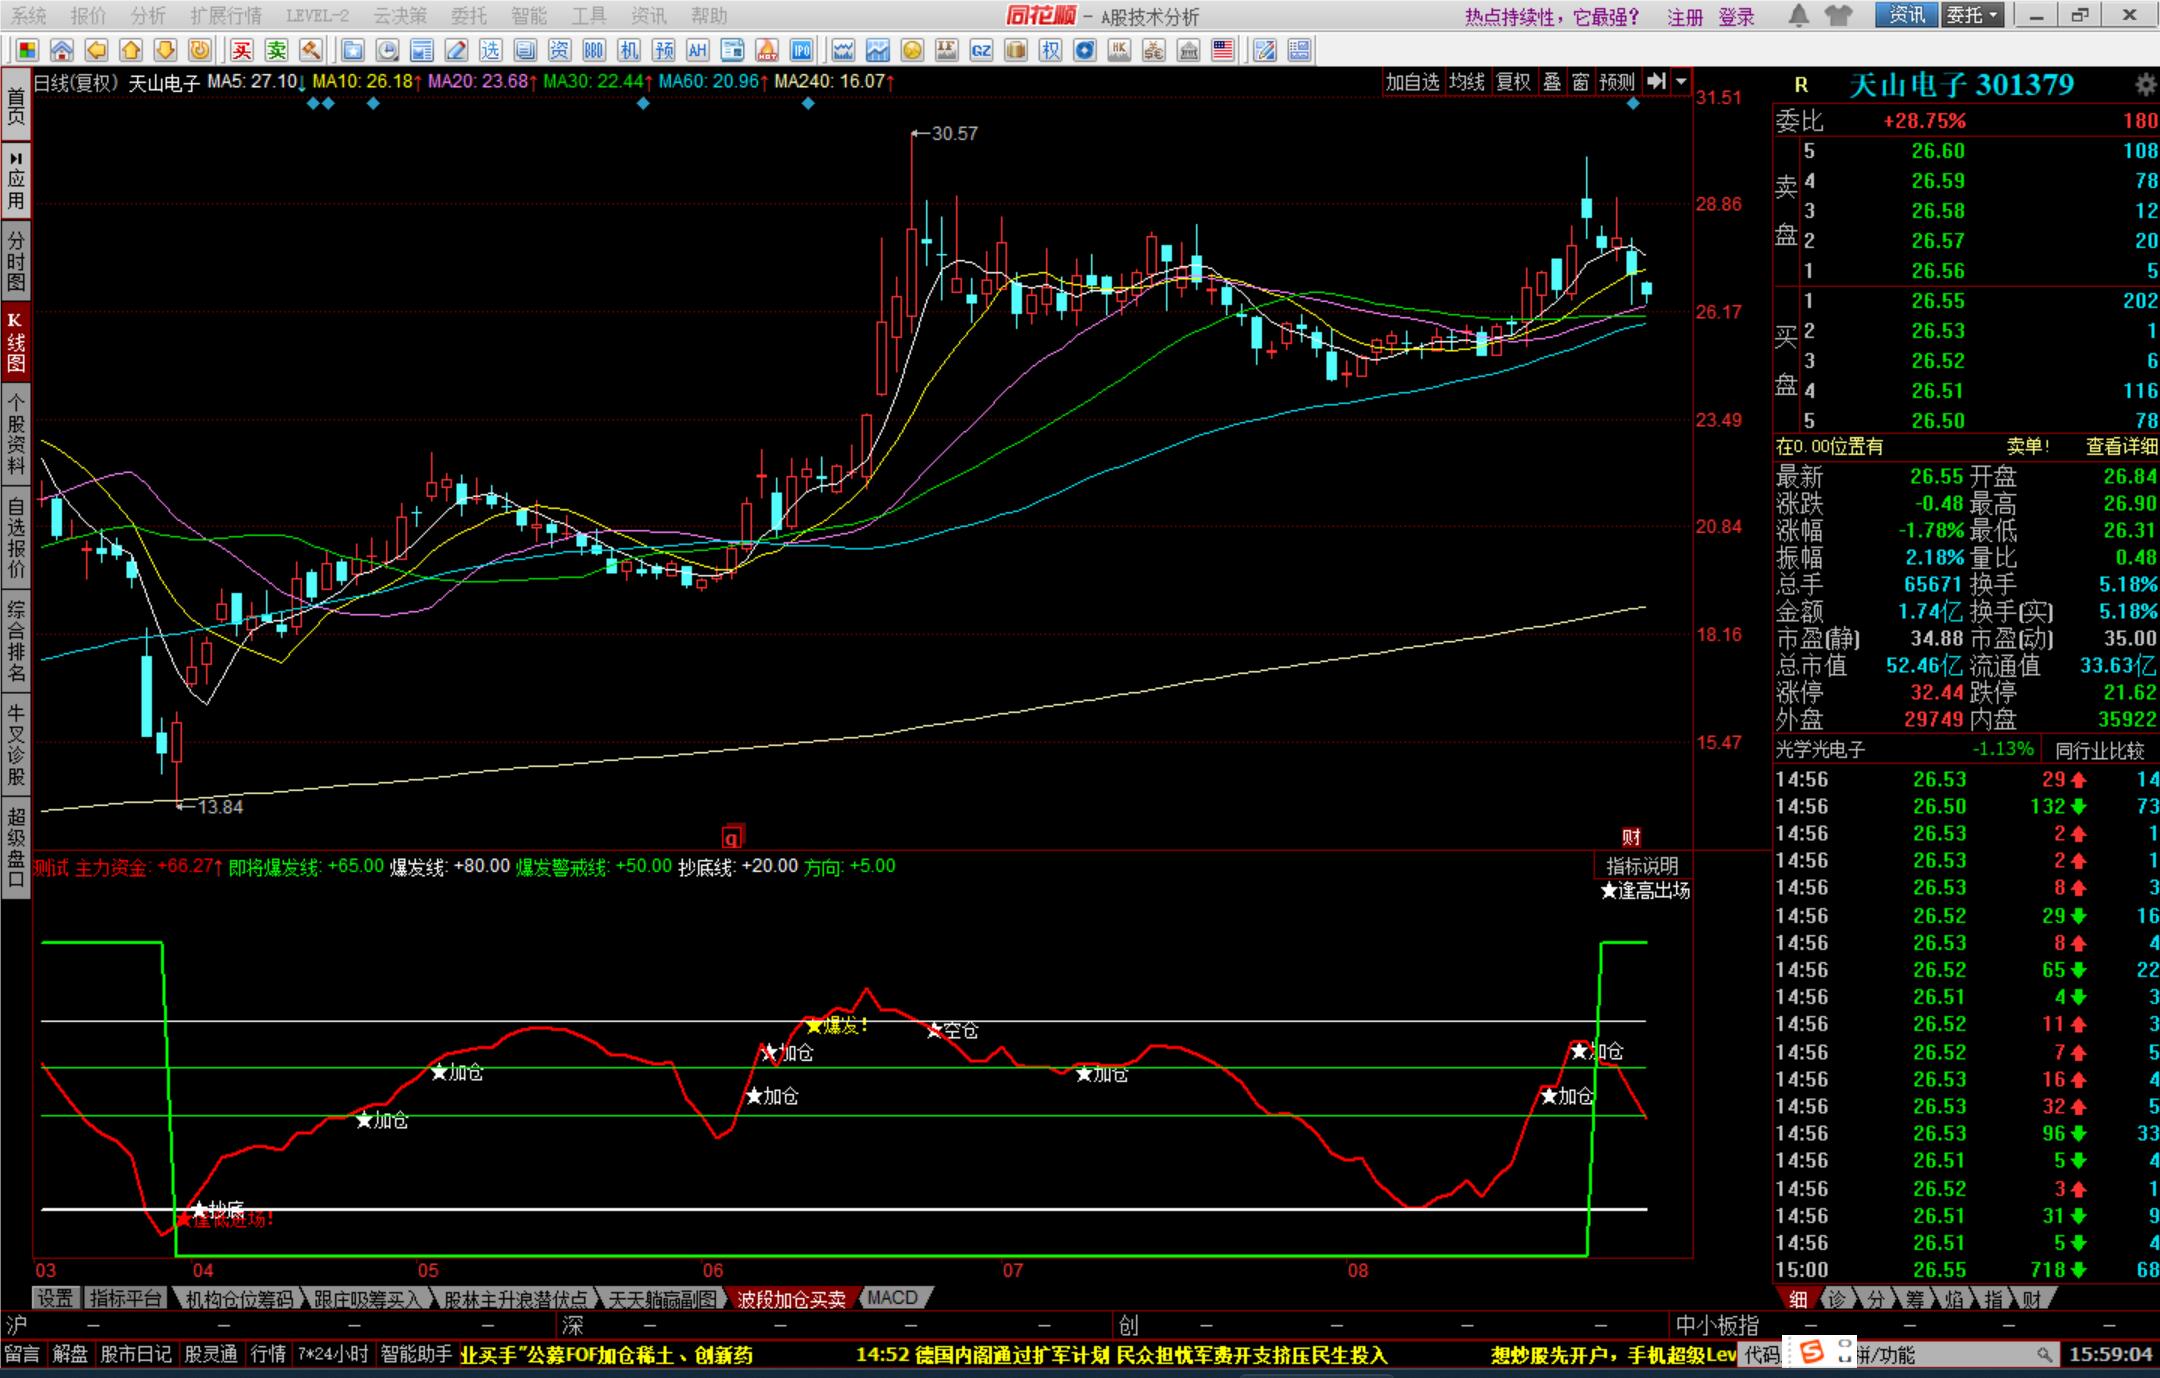Toggle 均线 moving average display
This screenshot has height=1378, width=2160.
1467,82
